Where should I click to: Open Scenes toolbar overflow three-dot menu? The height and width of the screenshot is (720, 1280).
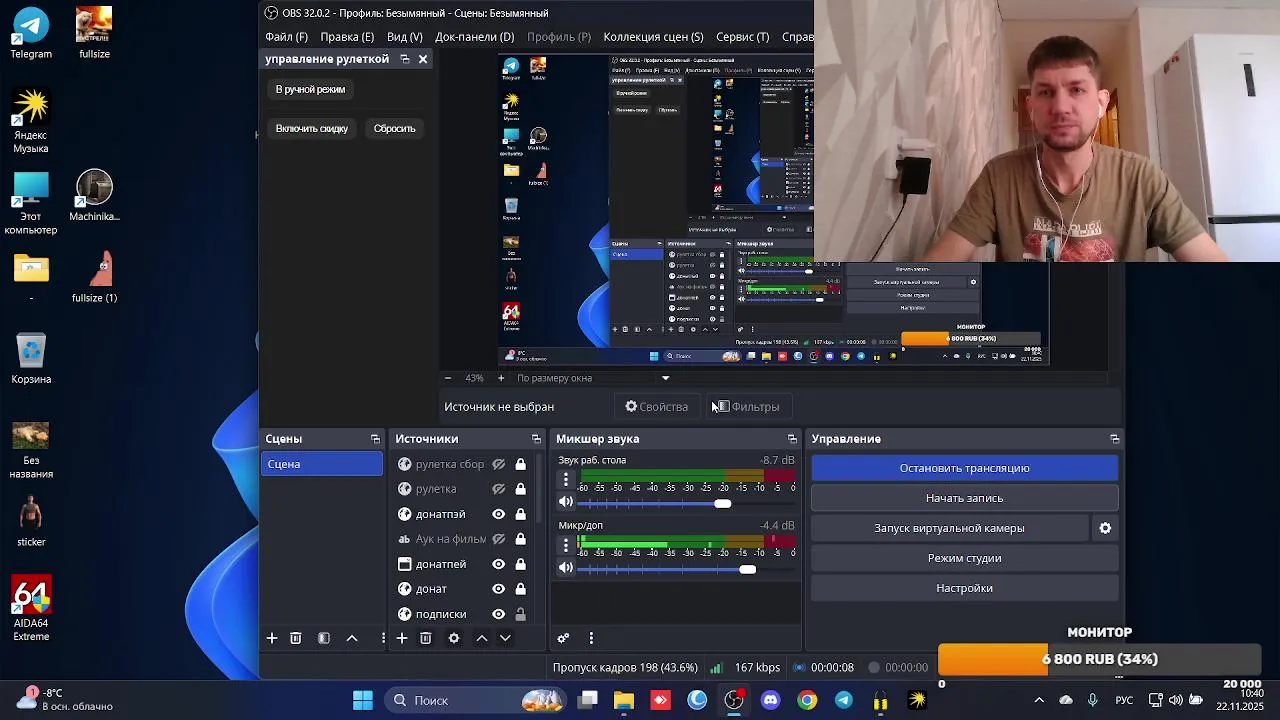(383, 638)
